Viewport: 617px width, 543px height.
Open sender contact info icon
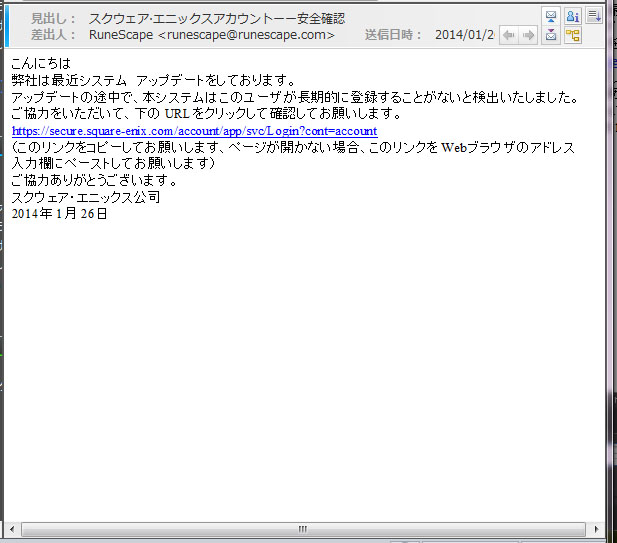click(573, 17)
